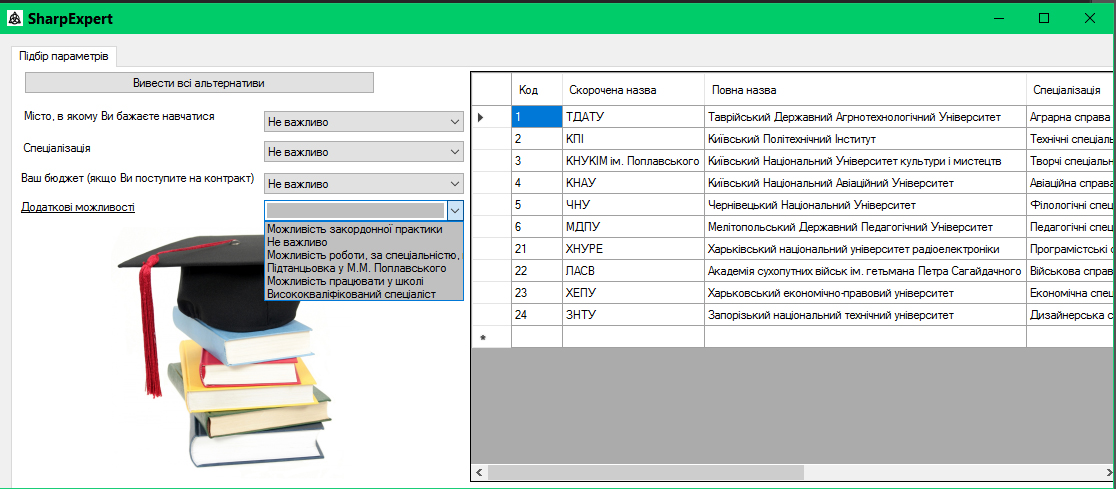The width and height of the screenshot is (1116, 489).
Task: Click the row selector arrow beside ТДАТУ
Action: click(481, 117)
